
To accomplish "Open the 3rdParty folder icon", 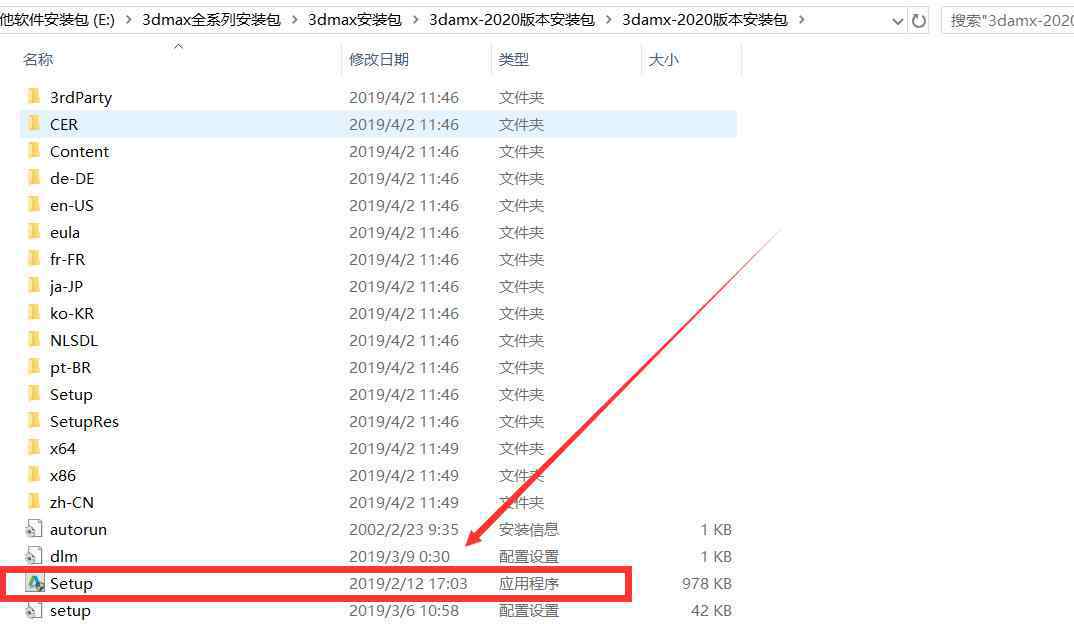I will [x=34, y=97].
